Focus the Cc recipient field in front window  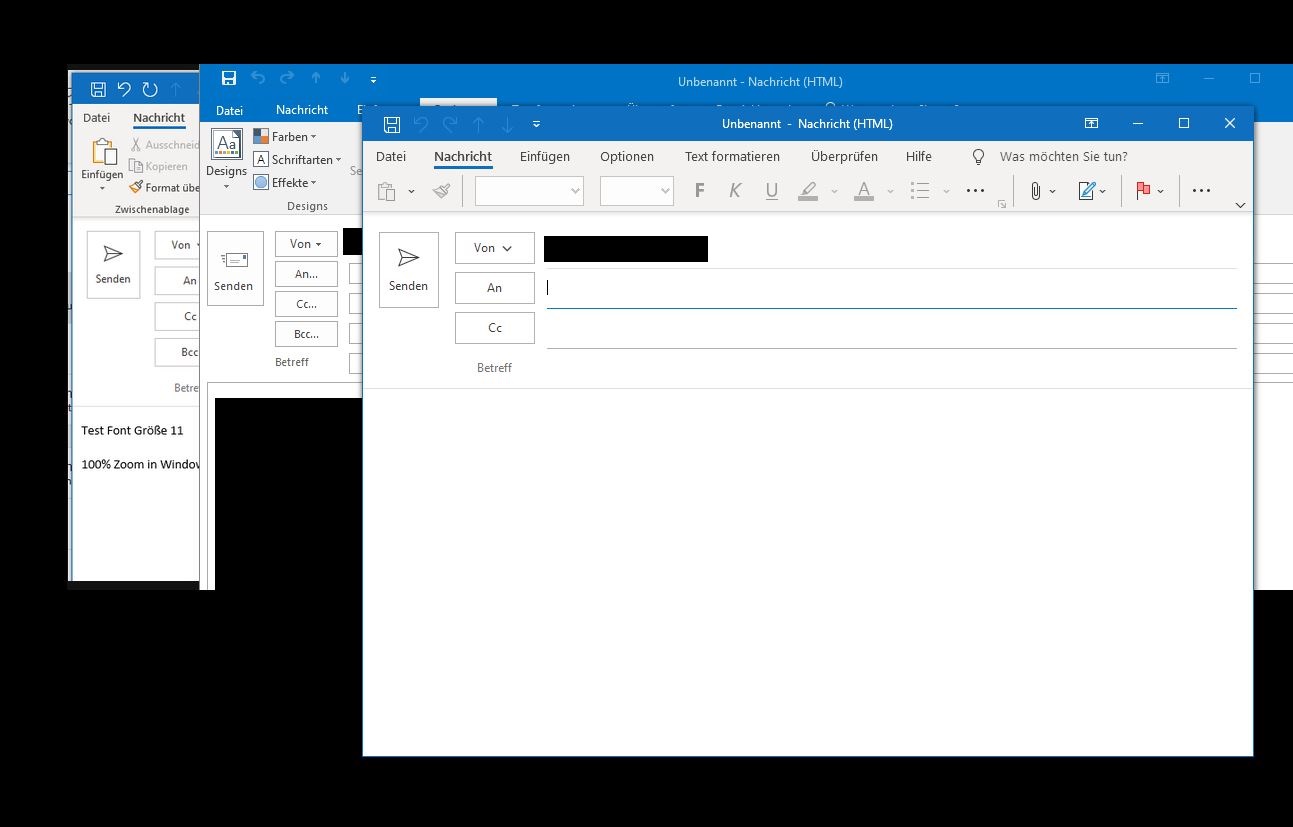click(x=891, y=328)
